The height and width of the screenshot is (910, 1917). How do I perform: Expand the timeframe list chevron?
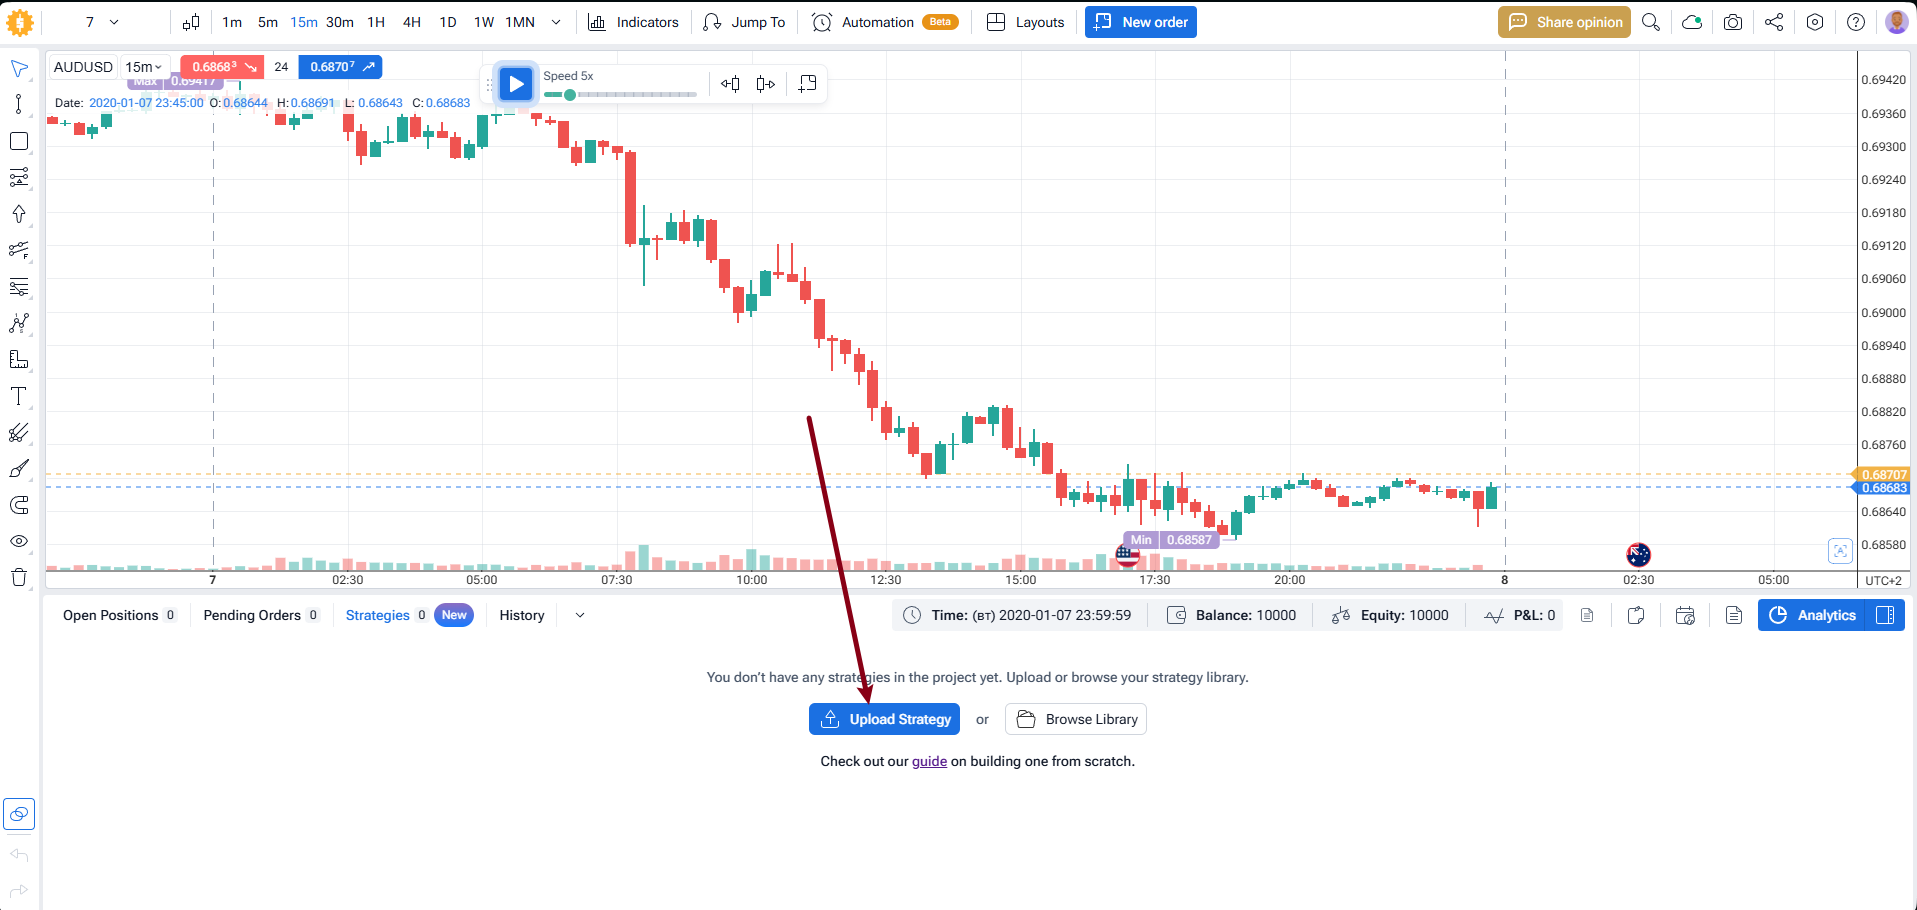tap(556, 22)
